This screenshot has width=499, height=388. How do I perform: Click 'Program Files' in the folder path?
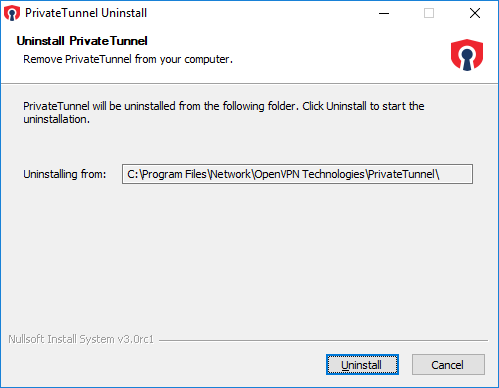click(x=174, y=174)
